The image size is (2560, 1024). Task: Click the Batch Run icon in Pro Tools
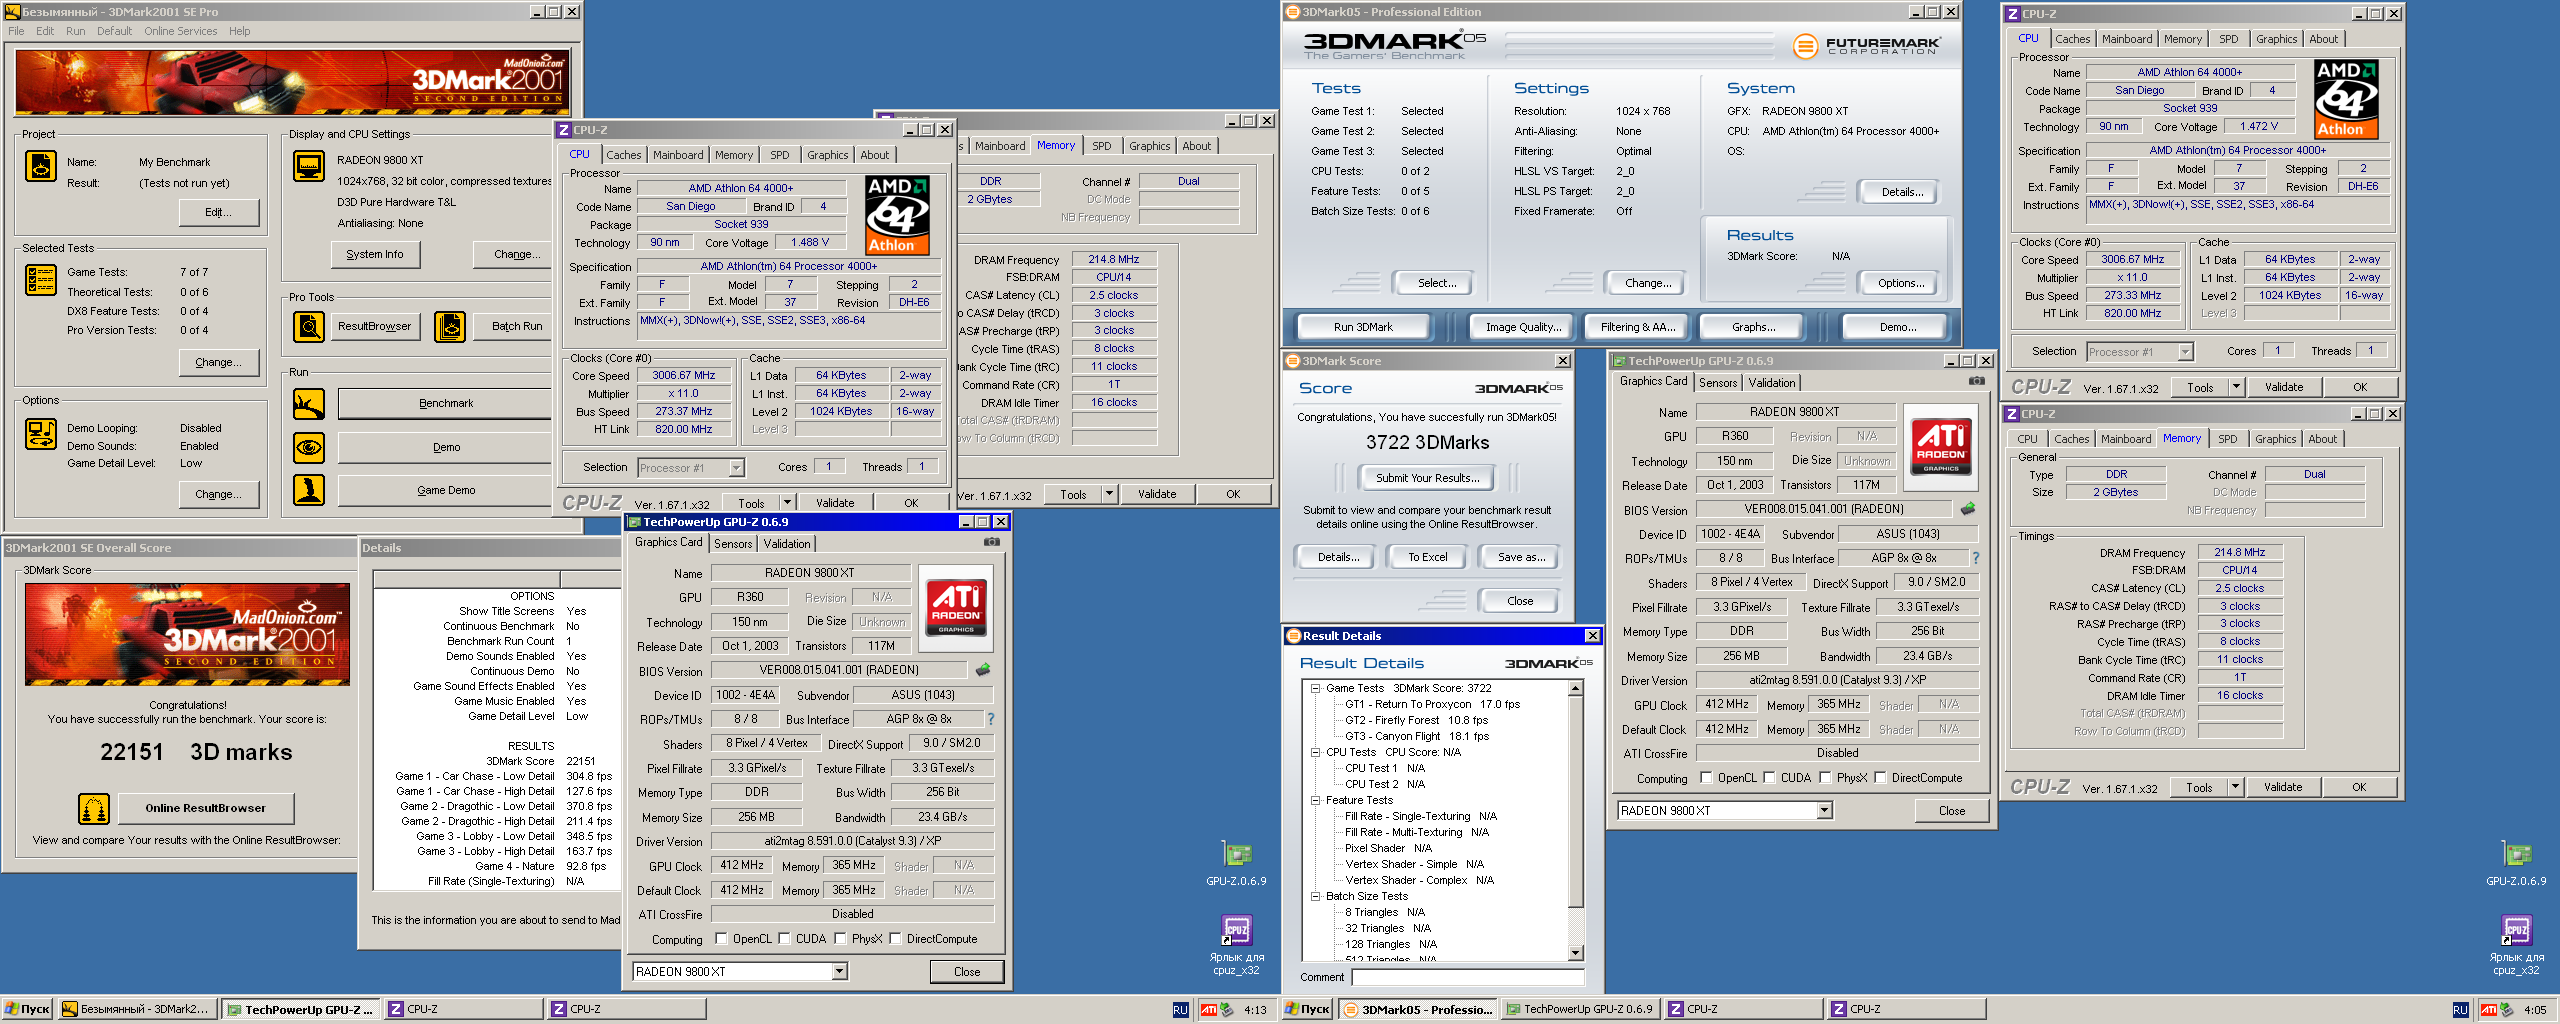pyautogui.click(x=450, y=327)
